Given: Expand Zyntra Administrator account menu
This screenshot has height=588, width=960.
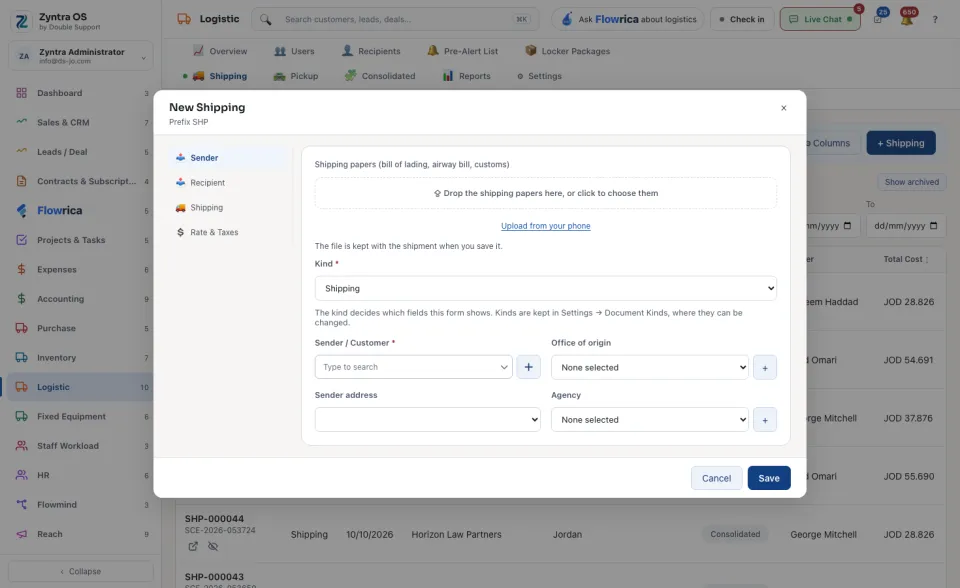Looking at the screenshot, I should [81, 56].
